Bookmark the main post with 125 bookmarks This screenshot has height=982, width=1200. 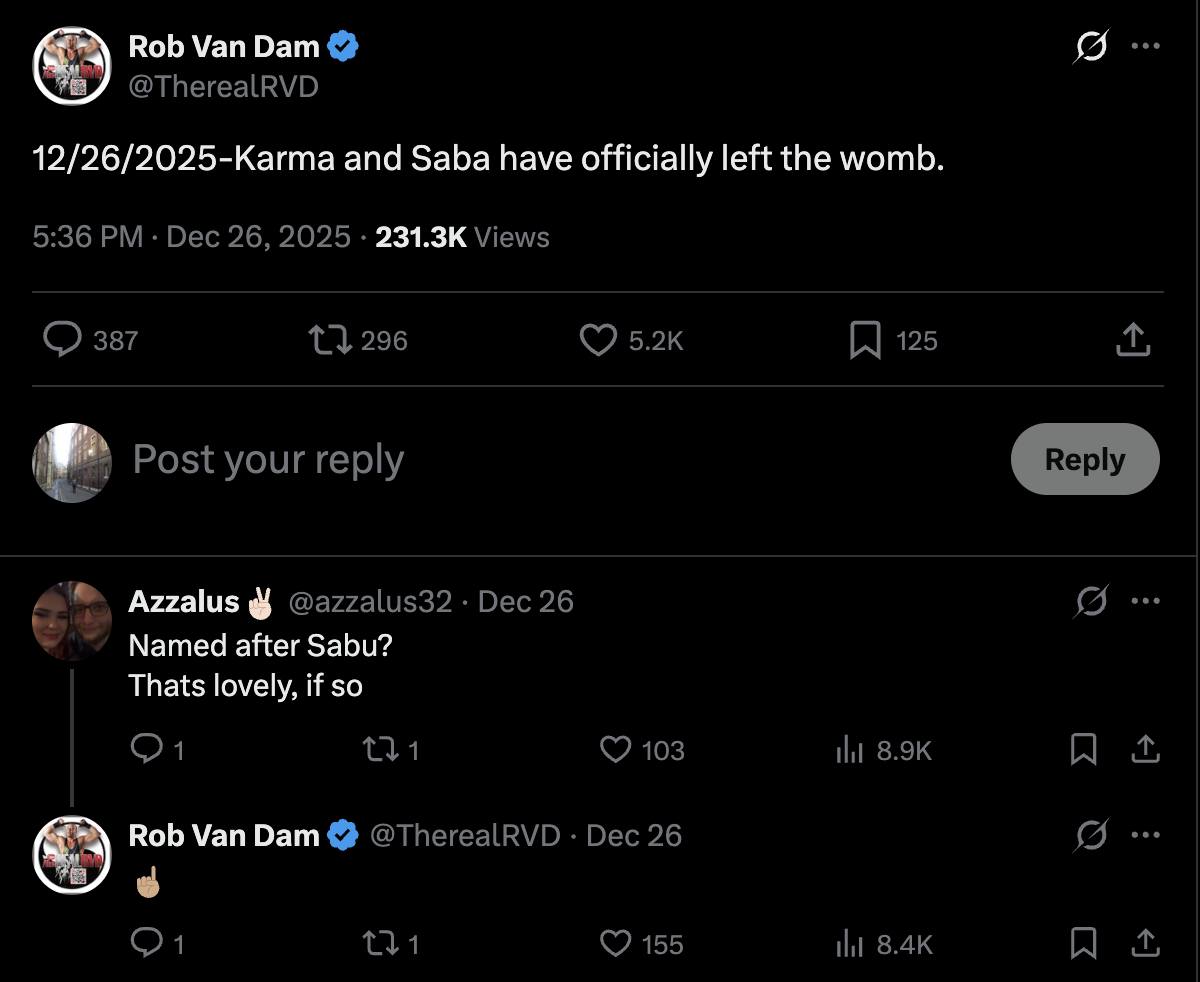pyautogui.click(x=864, y=340)
